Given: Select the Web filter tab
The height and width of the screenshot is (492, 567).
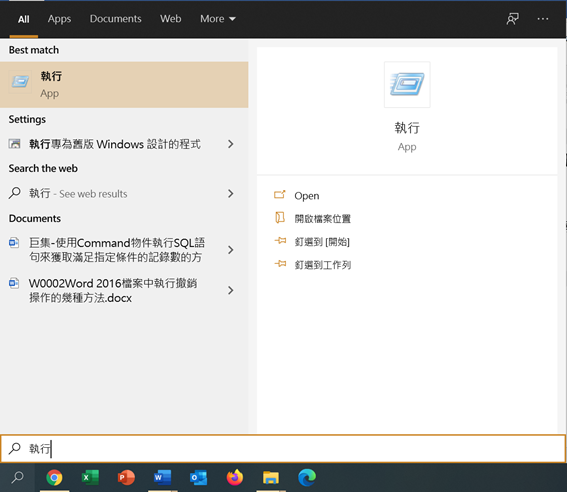Looking at the screenshot, I should (x=171, y=19).
